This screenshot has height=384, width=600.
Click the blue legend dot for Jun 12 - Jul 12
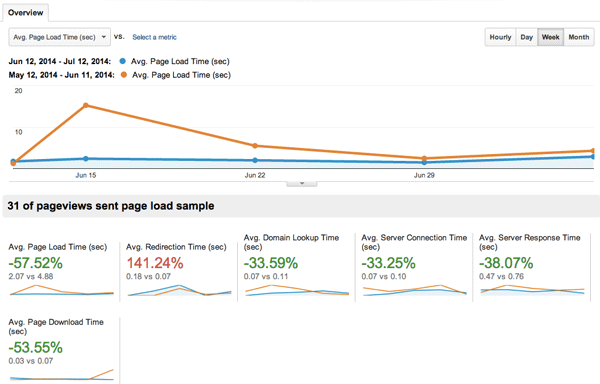coord(122,61)
